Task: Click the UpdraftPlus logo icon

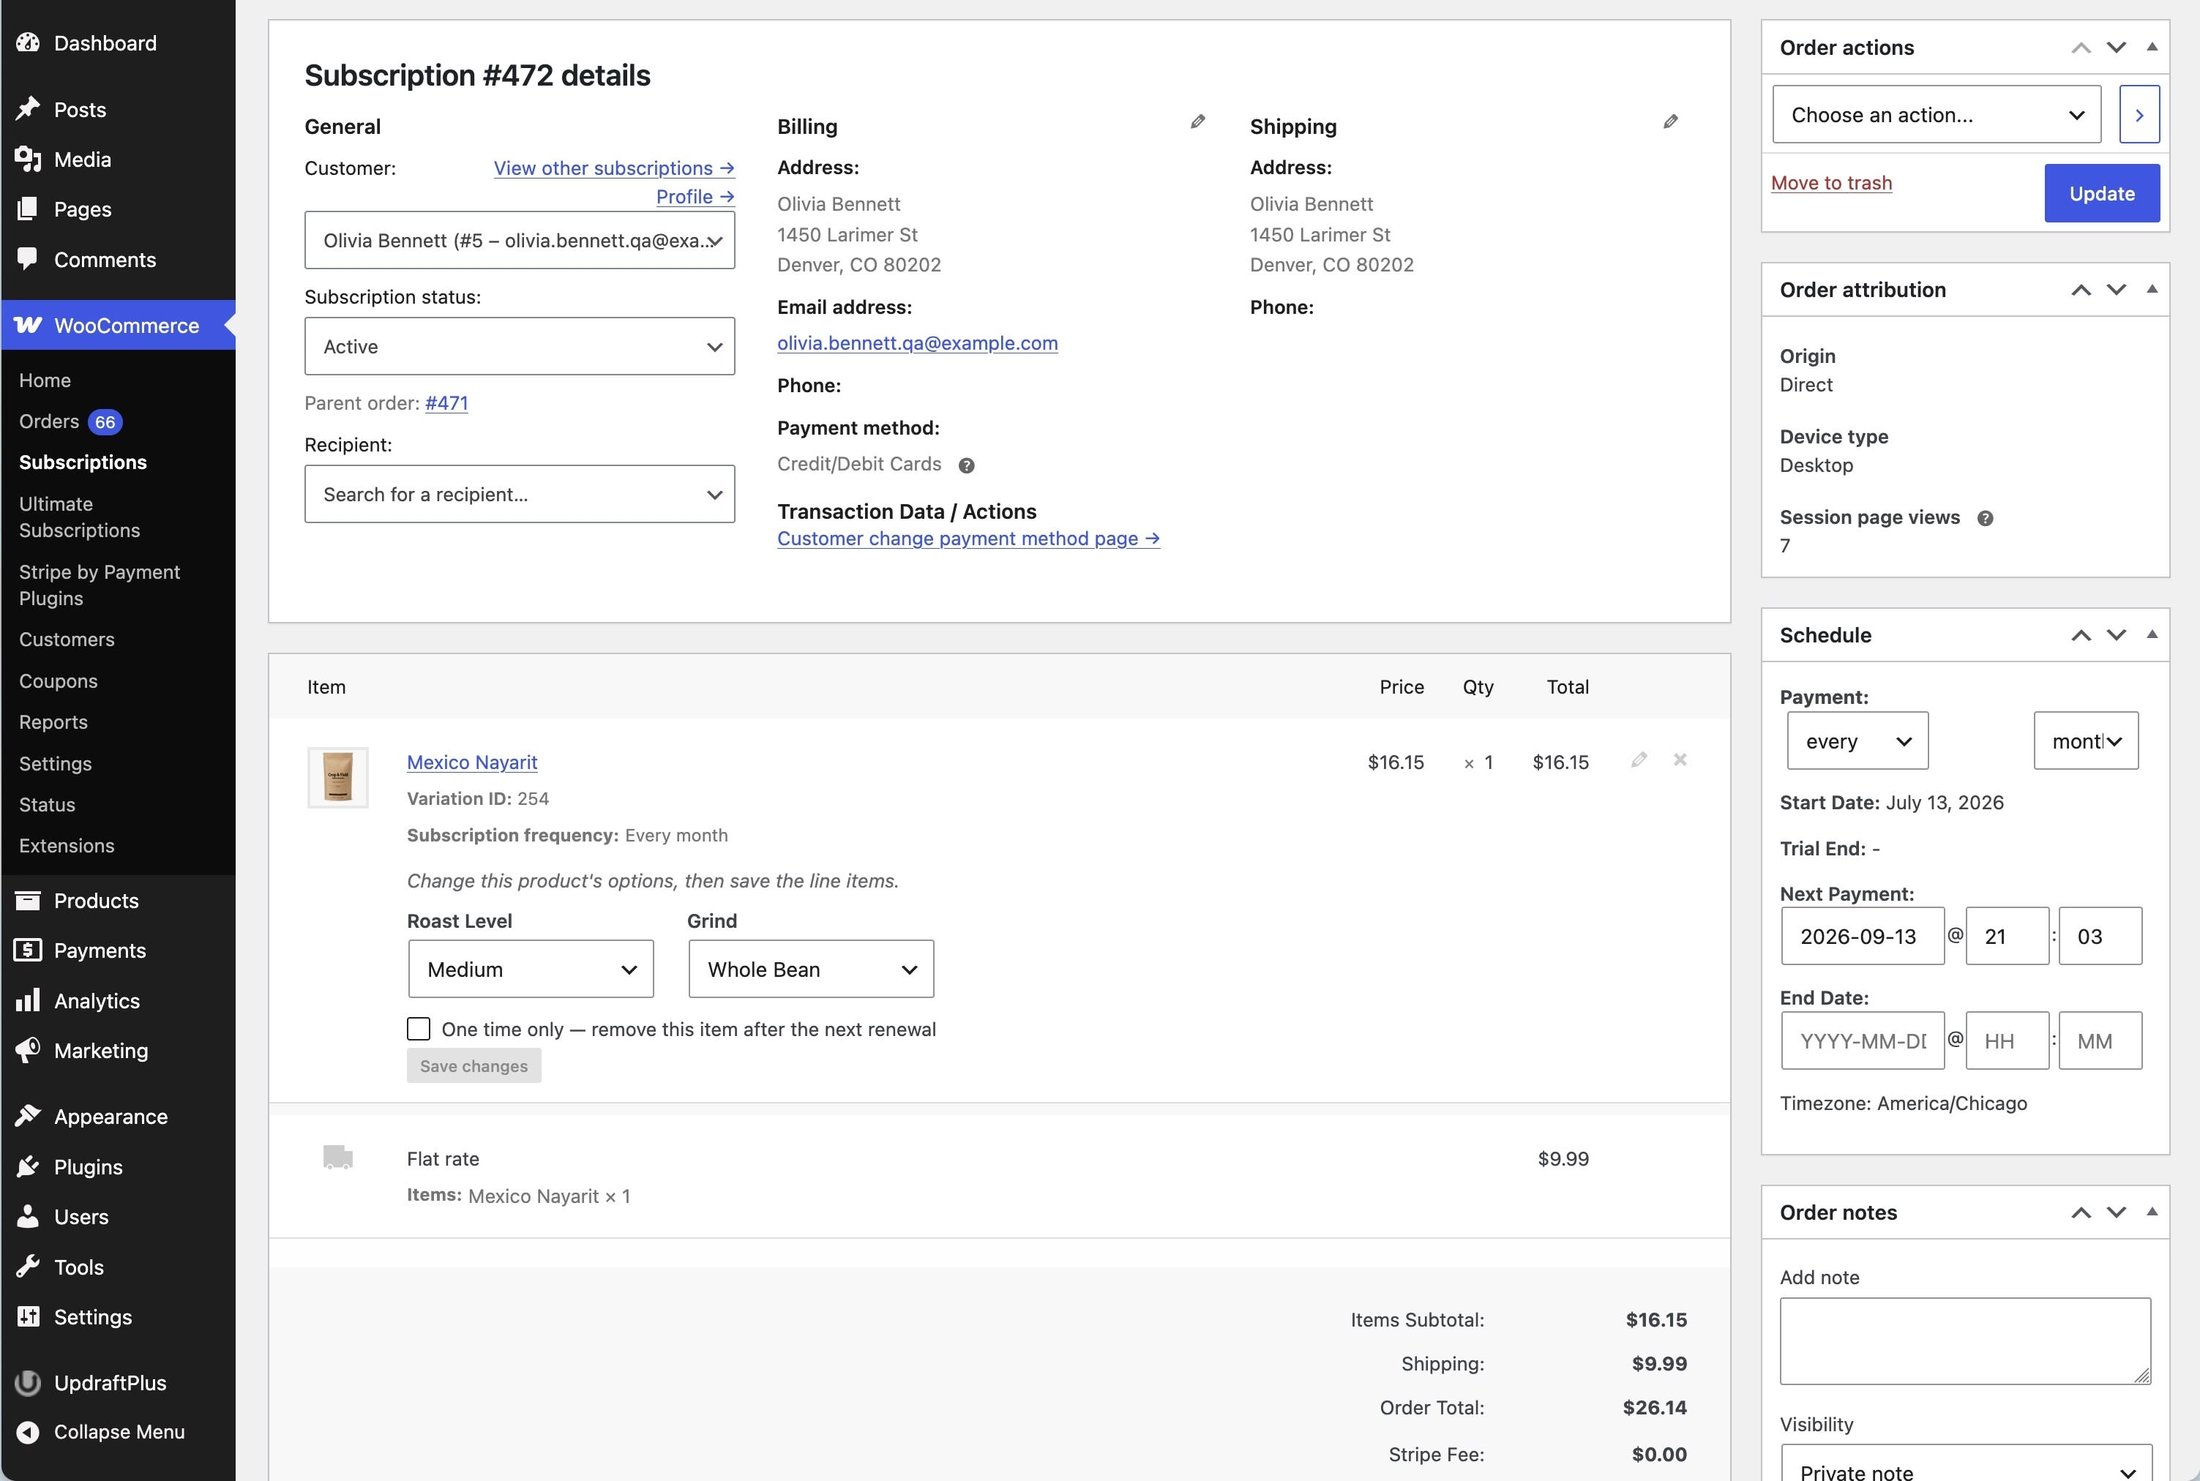Action: coord(28,1383)
